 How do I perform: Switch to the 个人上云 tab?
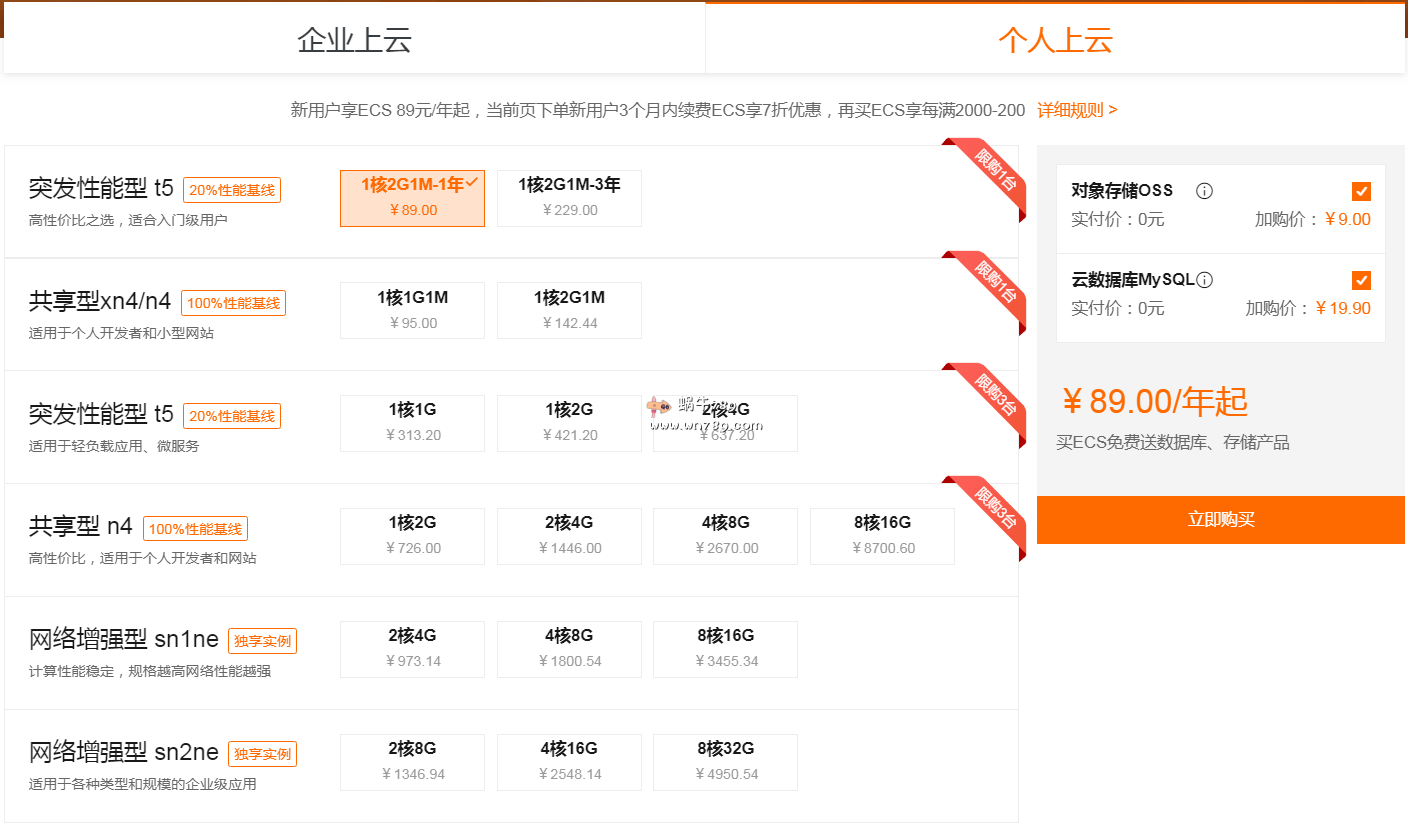(x=1055, y=40)
